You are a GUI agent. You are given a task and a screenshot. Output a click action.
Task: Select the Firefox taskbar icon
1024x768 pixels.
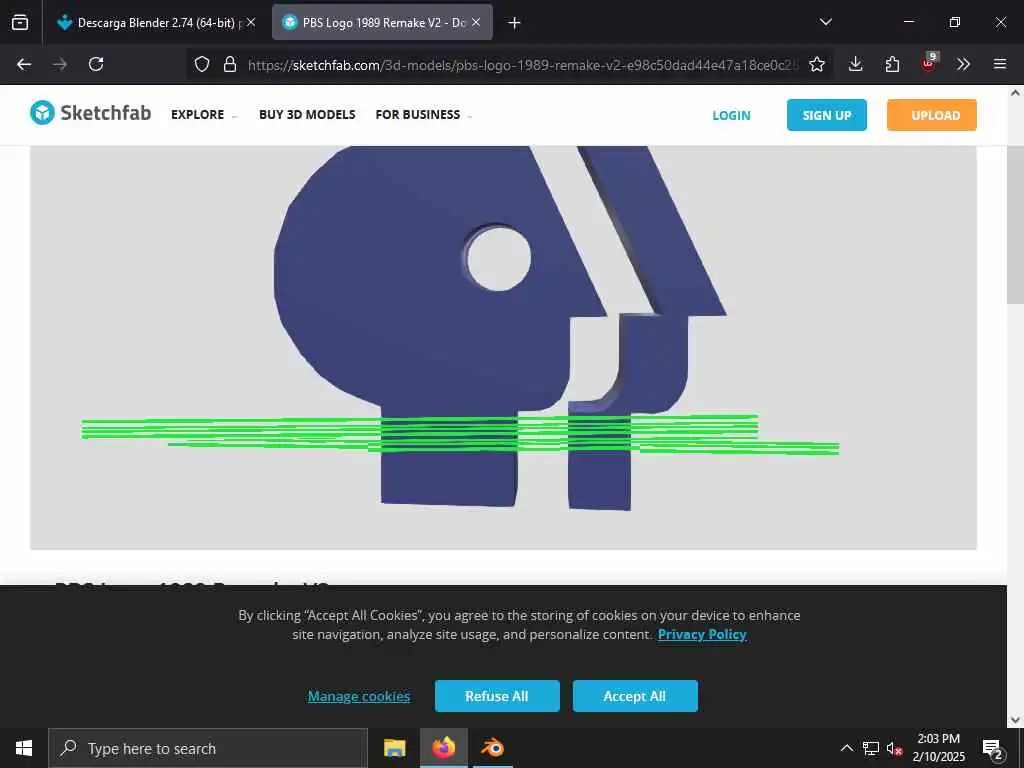[443, 748]
